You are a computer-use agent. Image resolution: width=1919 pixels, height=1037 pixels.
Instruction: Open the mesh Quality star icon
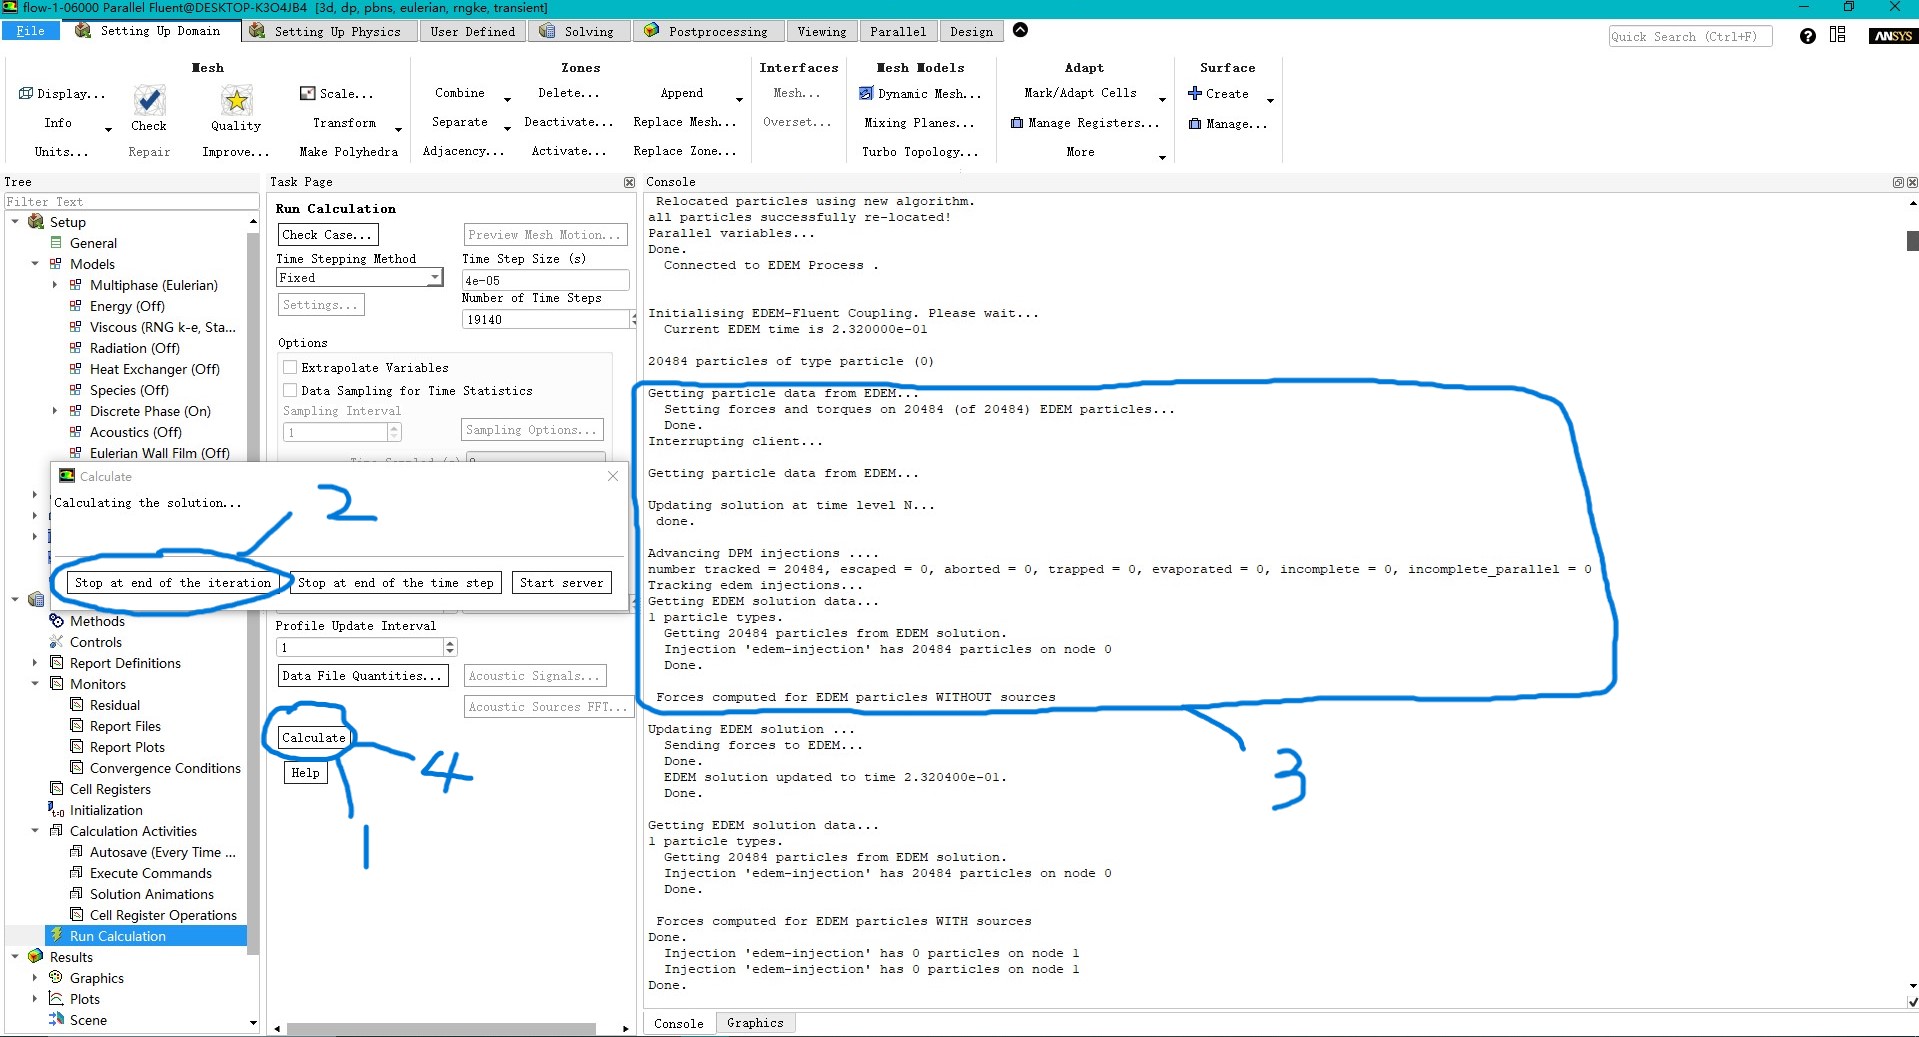point(236,99)
